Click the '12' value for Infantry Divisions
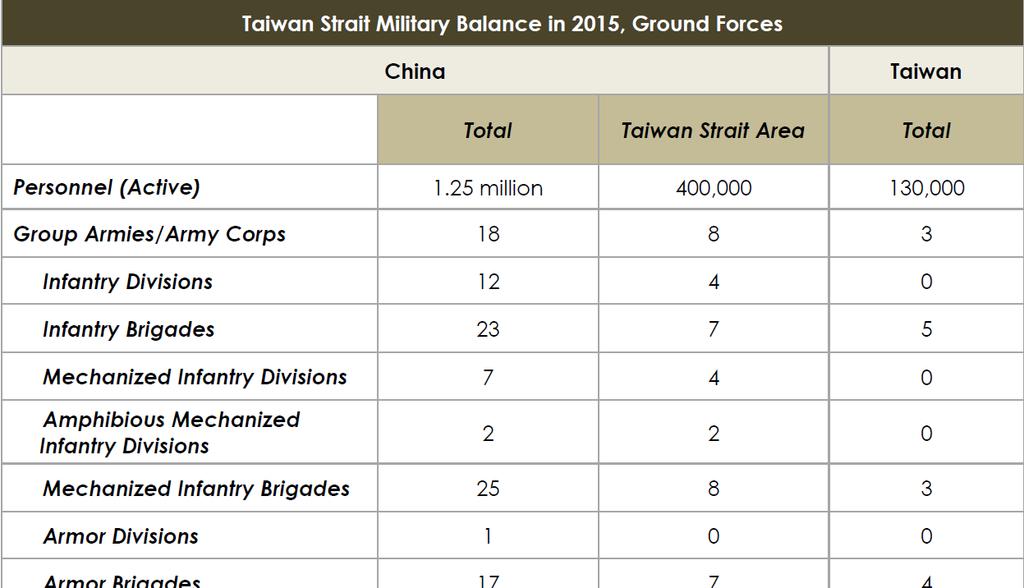 (x=488, y=282)
